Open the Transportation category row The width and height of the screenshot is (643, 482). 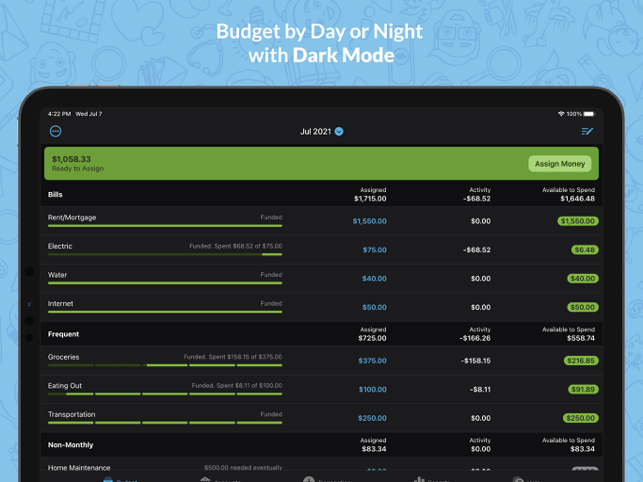[322, 418]
